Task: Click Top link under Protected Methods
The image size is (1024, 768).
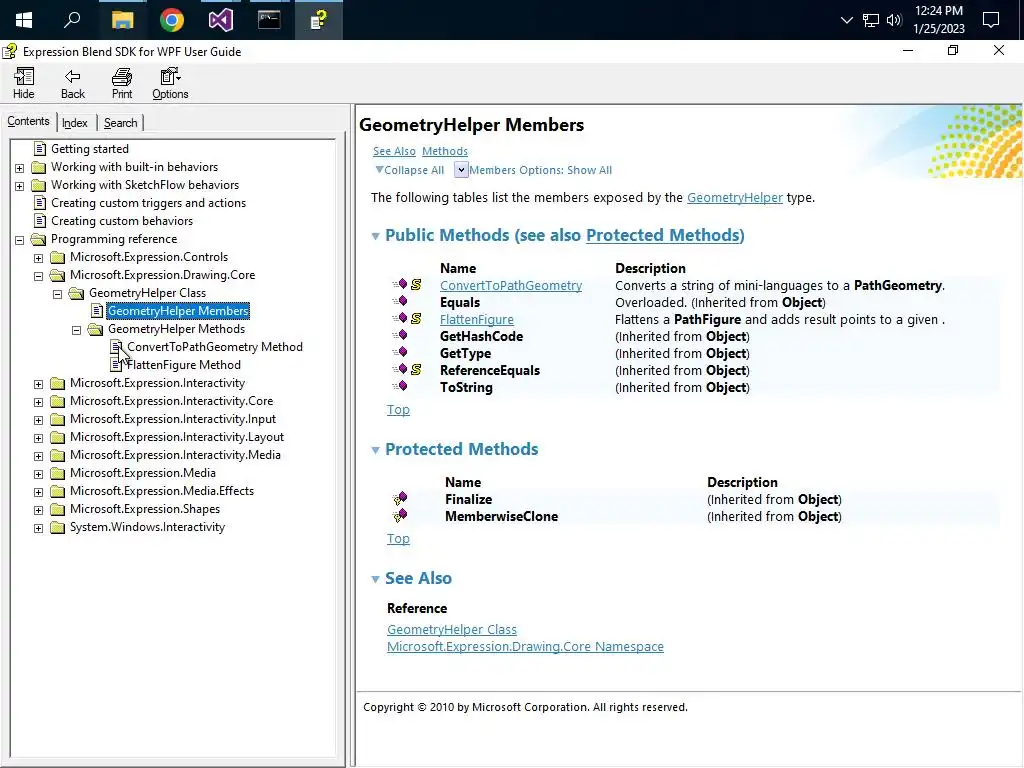Action: pos(398,538)
